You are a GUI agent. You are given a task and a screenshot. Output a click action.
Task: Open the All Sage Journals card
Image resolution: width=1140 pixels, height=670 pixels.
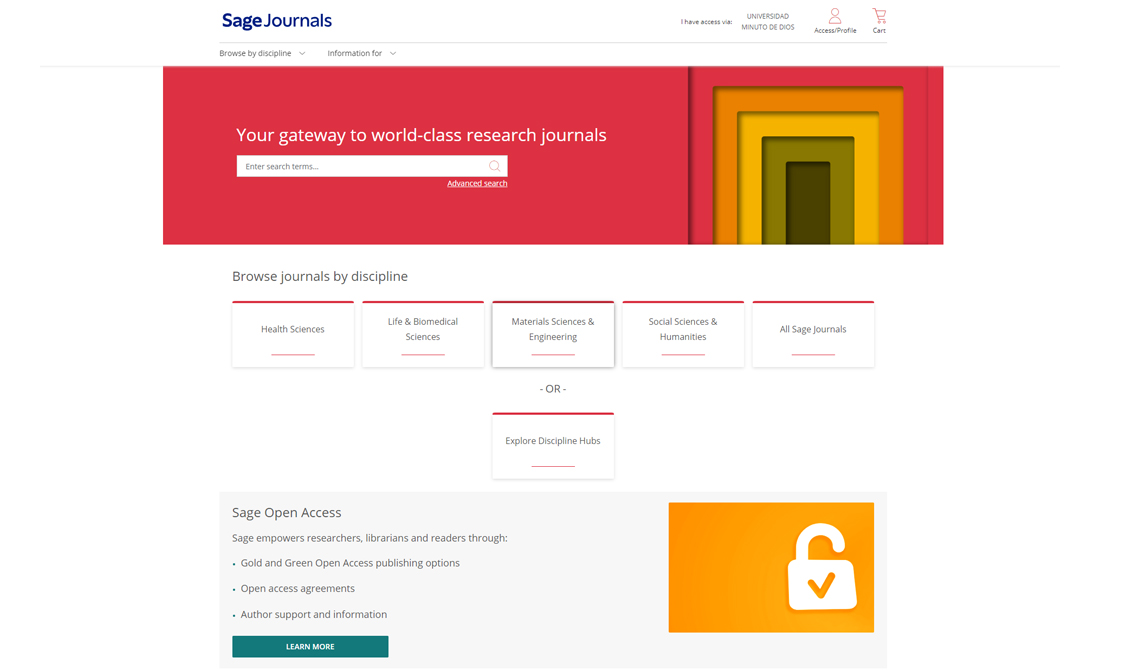(814, 334)
